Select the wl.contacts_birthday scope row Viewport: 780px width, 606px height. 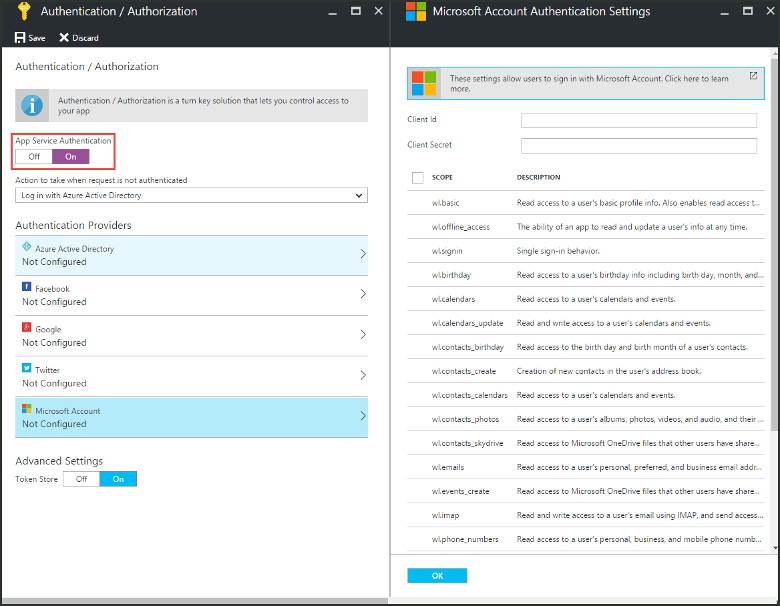[585, 347]
